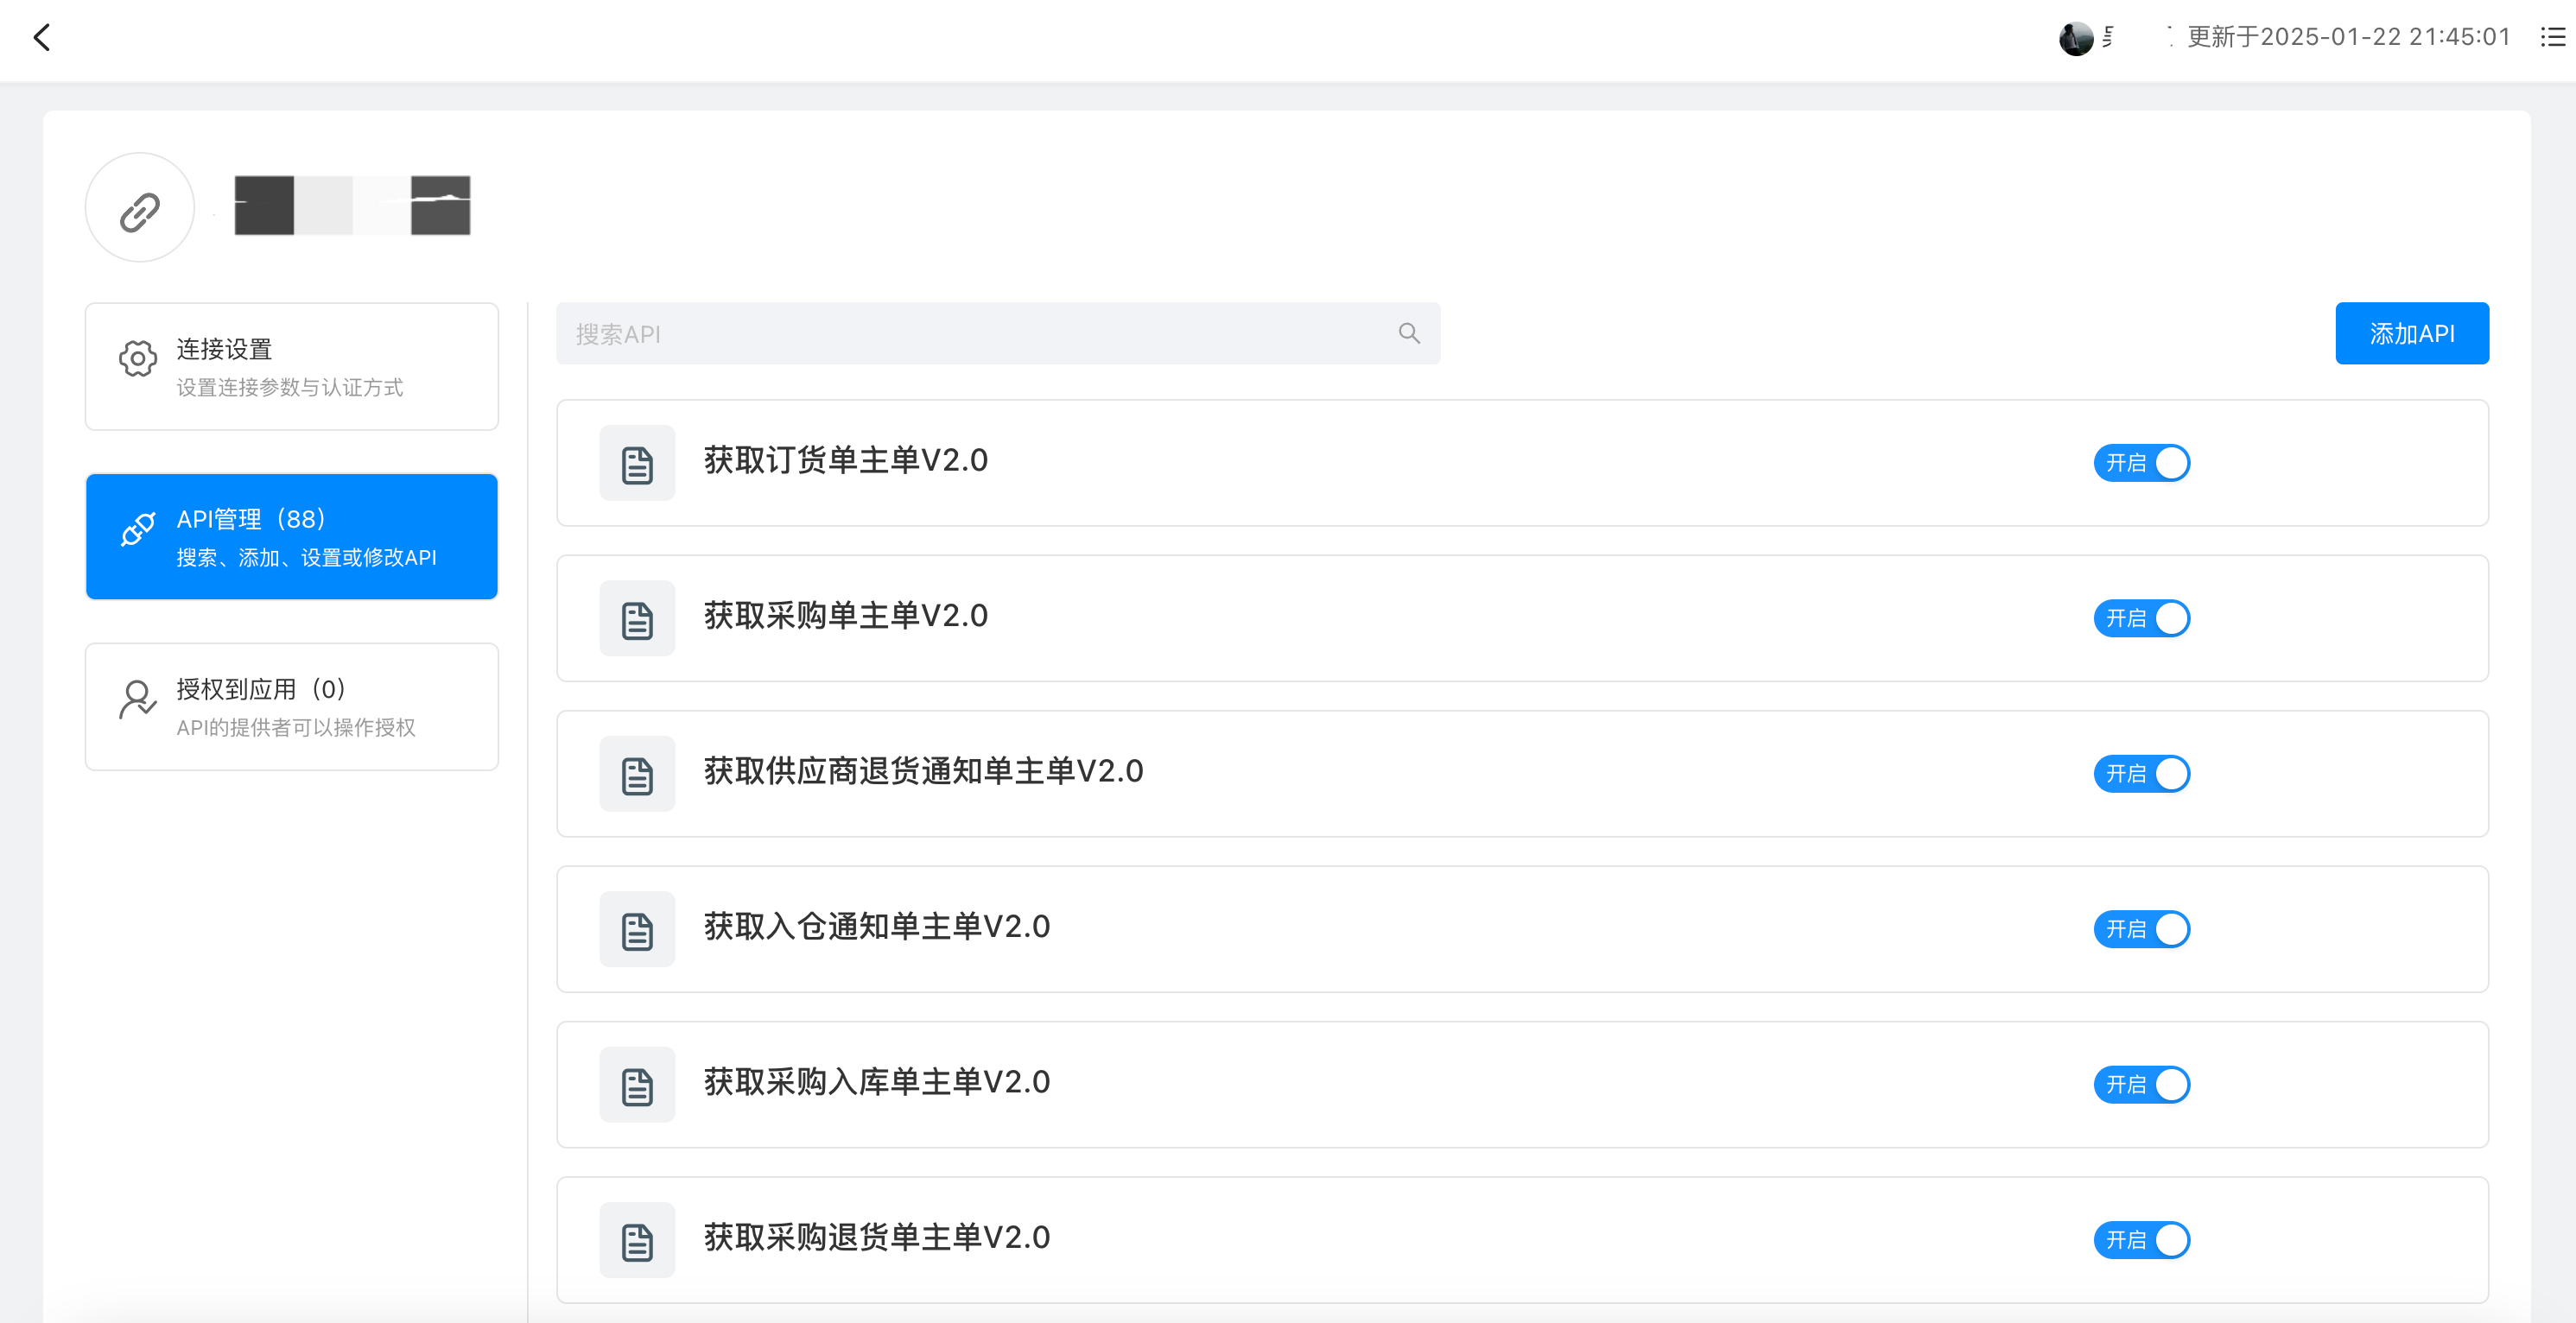
Task: Click the document icon beside 获取订货单主单V2.0
Action: tap(636, 462)
